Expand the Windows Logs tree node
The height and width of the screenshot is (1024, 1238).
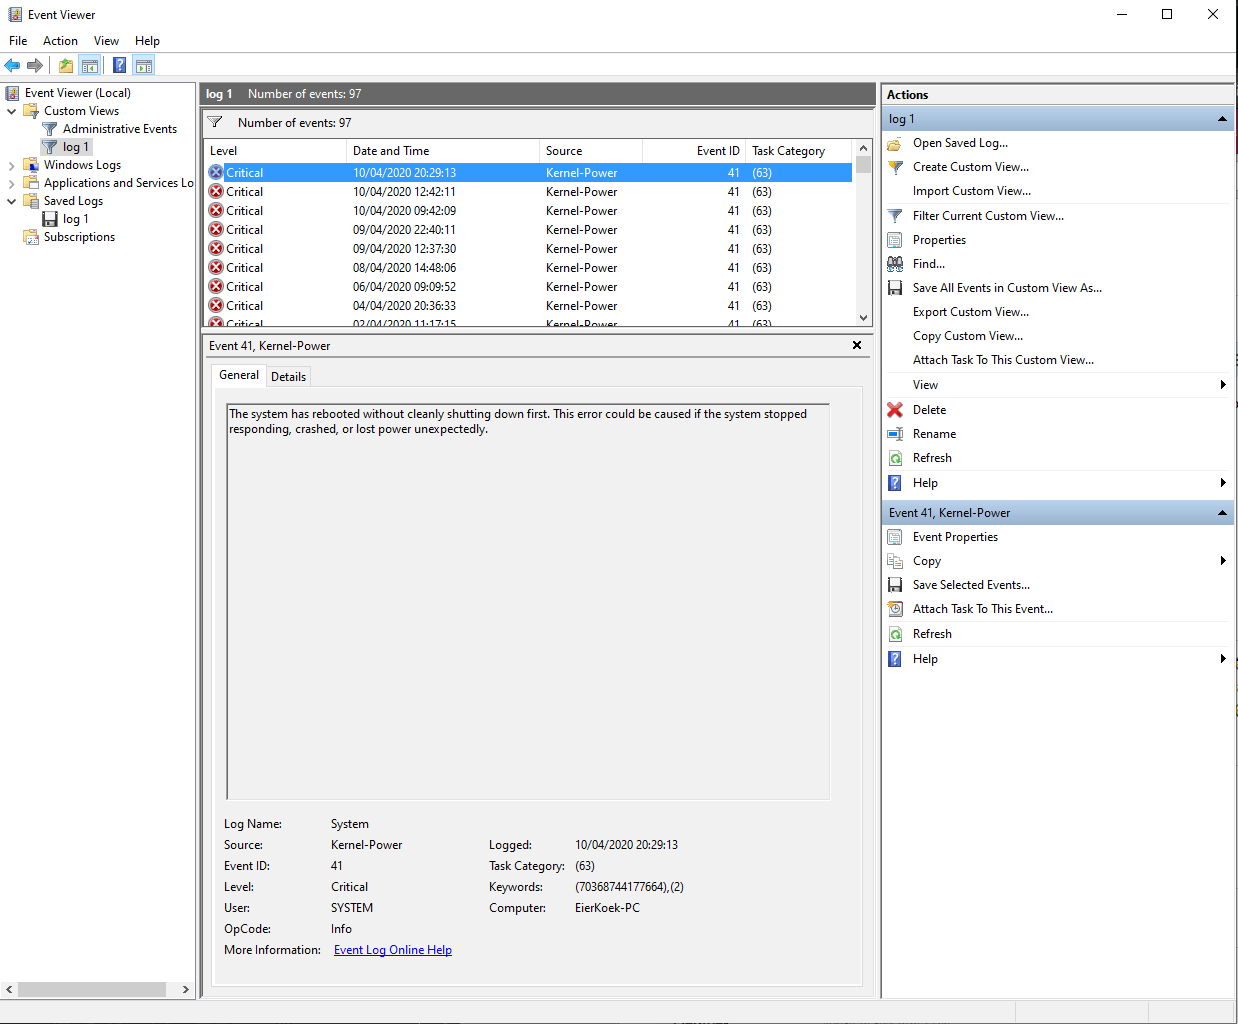point(12,165)
